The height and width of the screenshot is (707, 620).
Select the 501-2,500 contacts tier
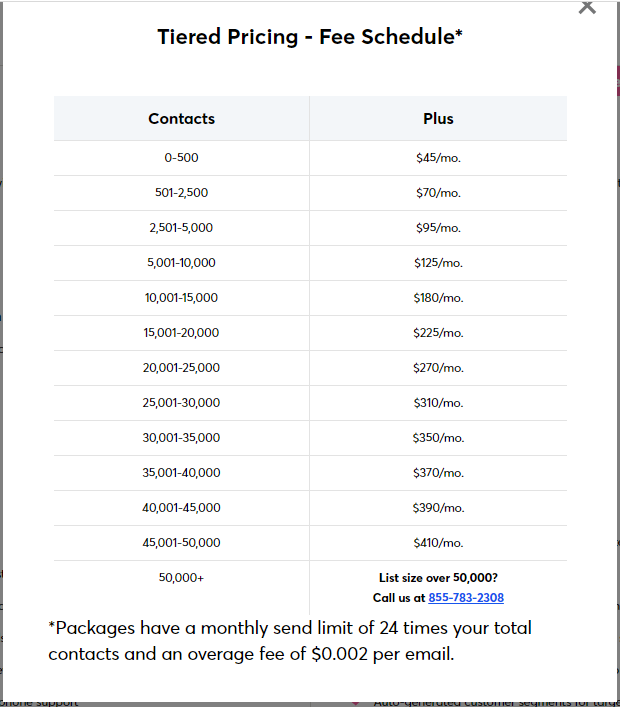click(x=181, y=193)
